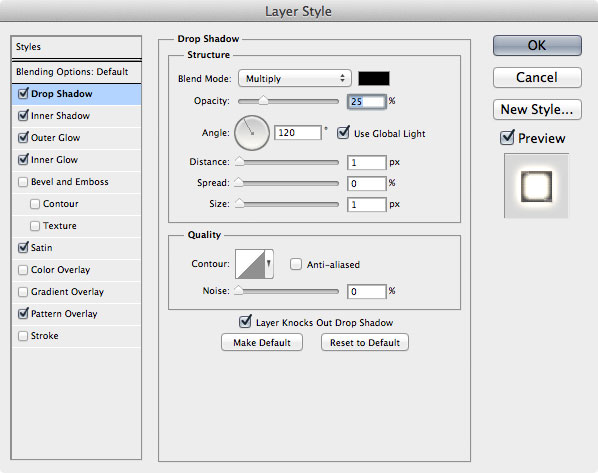Viewport: 598px width, 473px height.
Task: Confirm with the OK button
Action: tap(537, 45)
